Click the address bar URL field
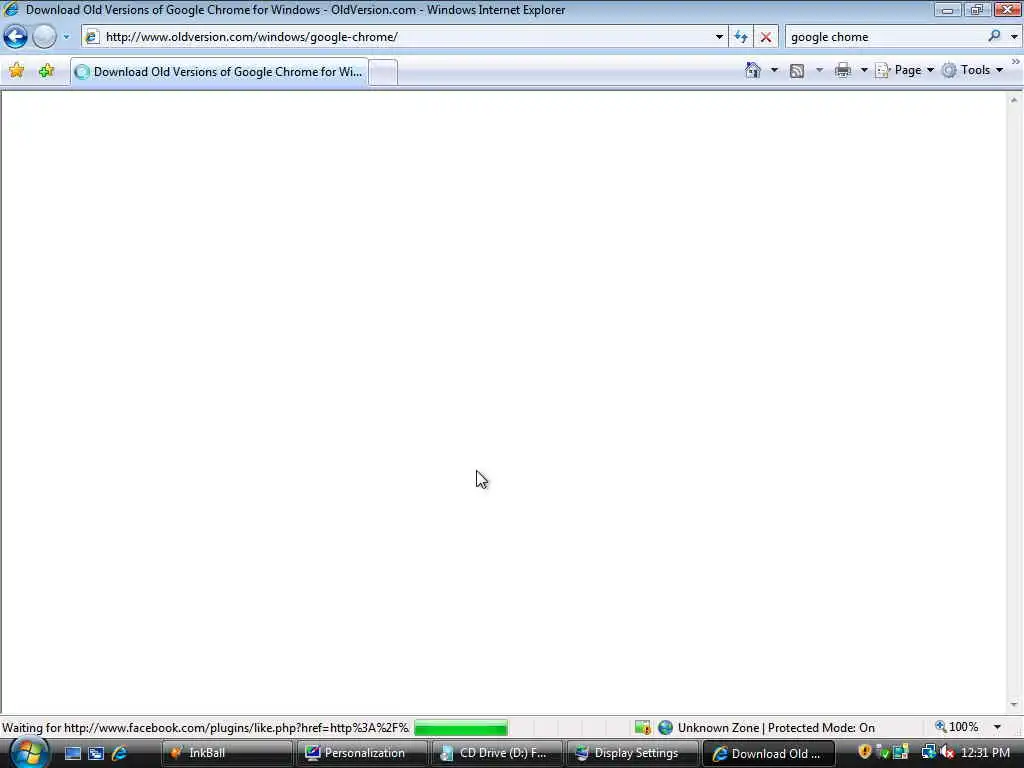This screenshot has width=1024, height=768. pos(405,37)
